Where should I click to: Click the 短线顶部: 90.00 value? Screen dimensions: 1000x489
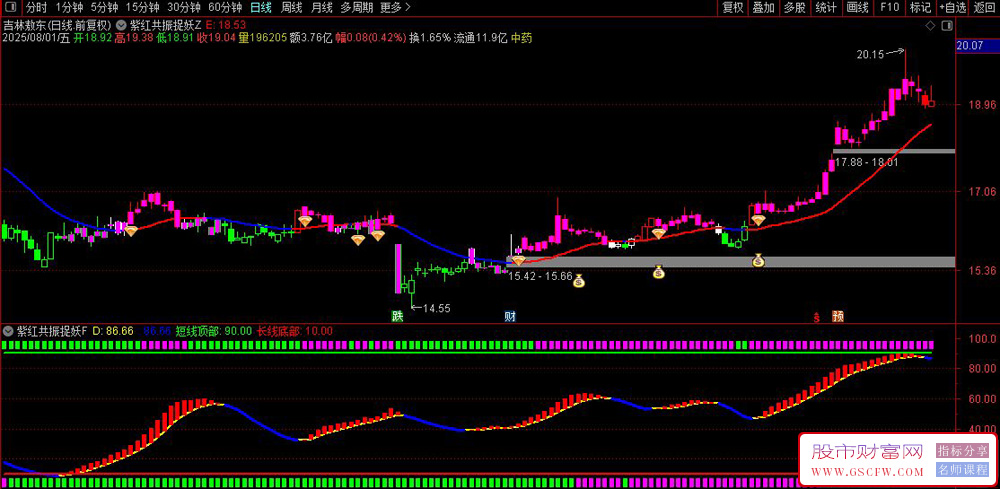point(212,332)
